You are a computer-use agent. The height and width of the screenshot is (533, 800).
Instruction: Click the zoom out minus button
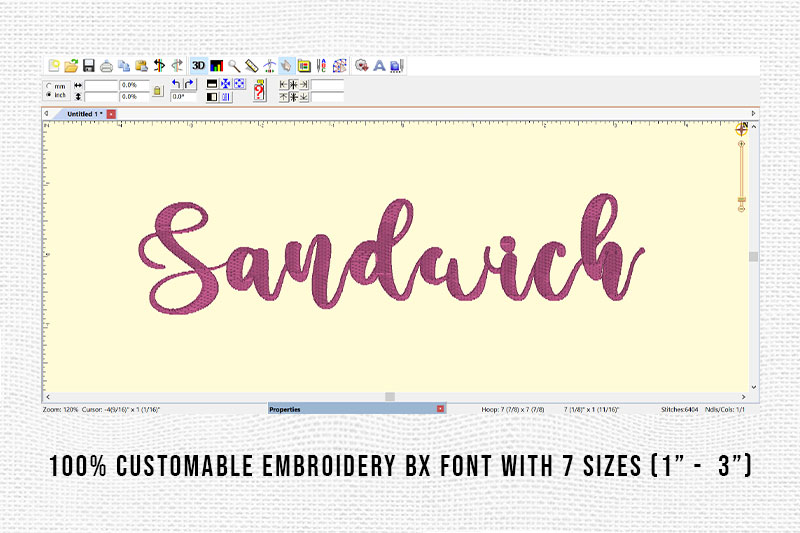(x=741, y=209)
